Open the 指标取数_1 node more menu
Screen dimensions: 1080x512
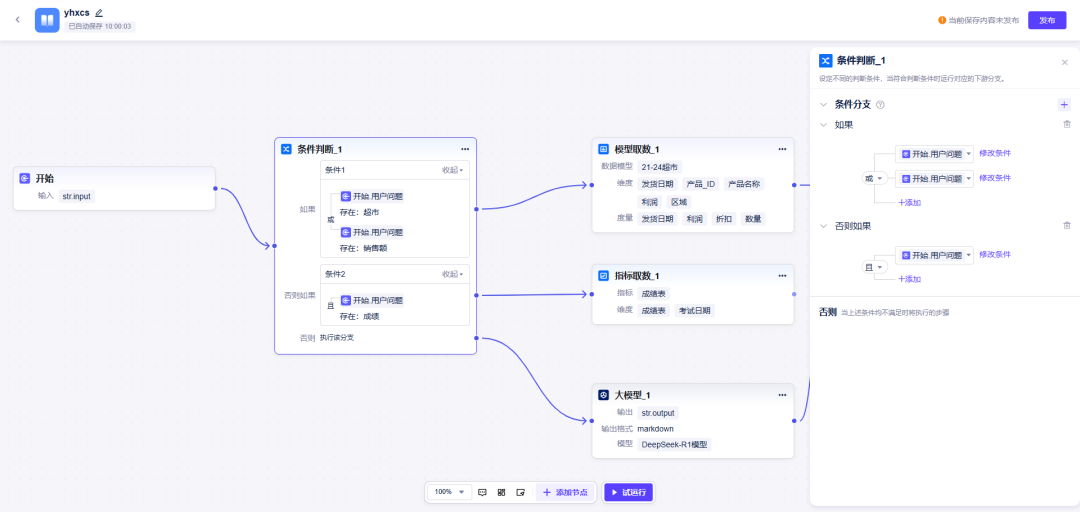782,276
